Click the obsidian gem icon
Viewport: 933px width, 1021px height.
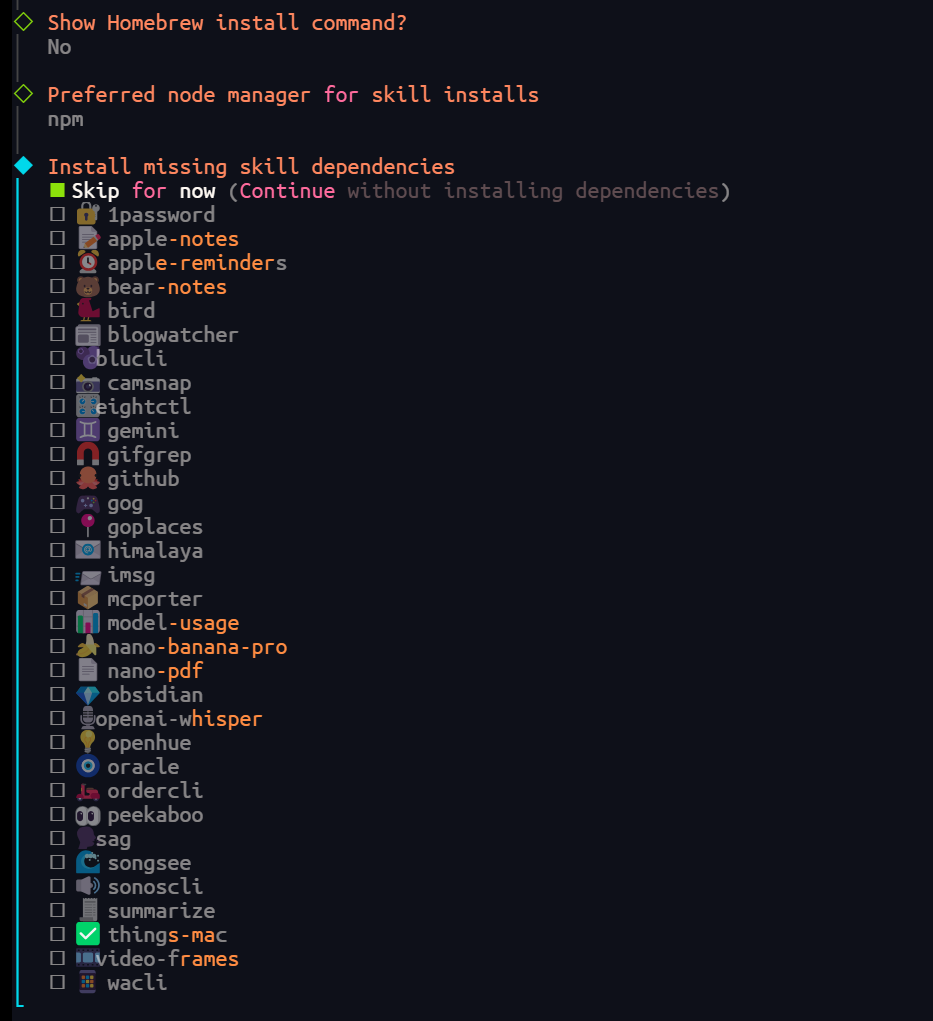click(x=88, y=694)
